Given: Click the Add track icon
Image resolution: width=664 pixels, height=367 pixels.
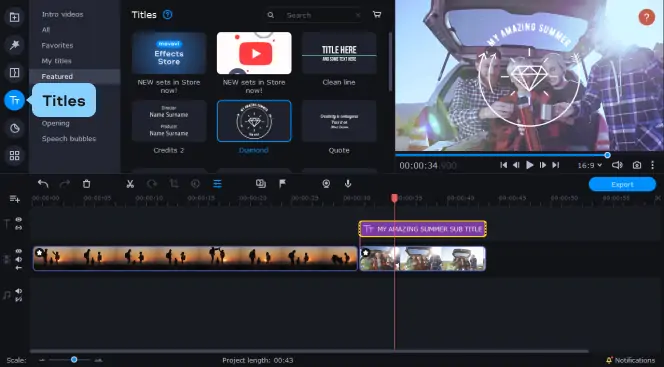Looking at the screenshot, I should coord(14,199).
